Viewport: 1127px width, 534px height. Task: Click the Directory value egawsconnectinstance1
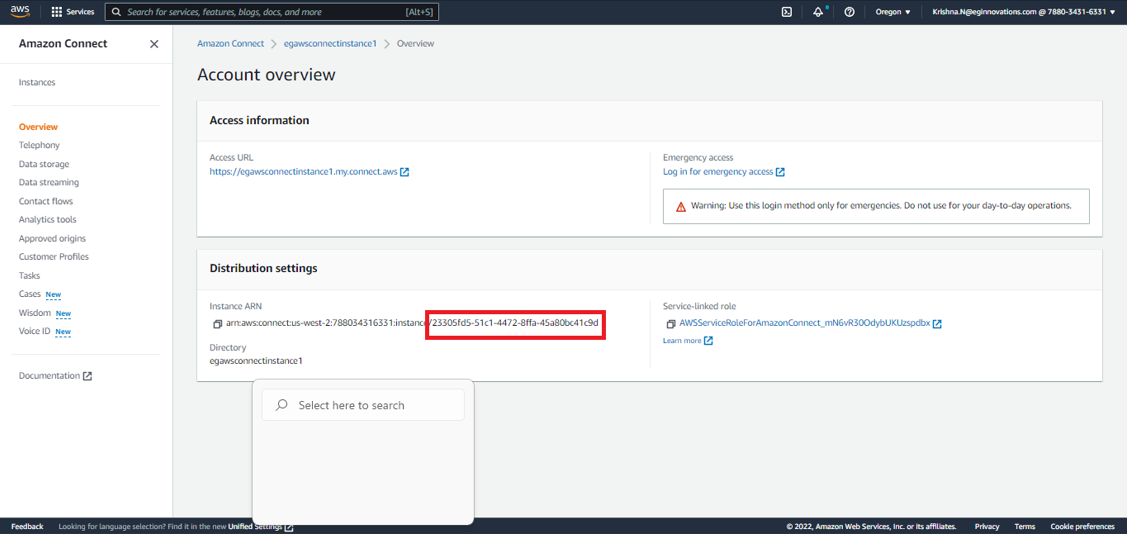(256, 361)
